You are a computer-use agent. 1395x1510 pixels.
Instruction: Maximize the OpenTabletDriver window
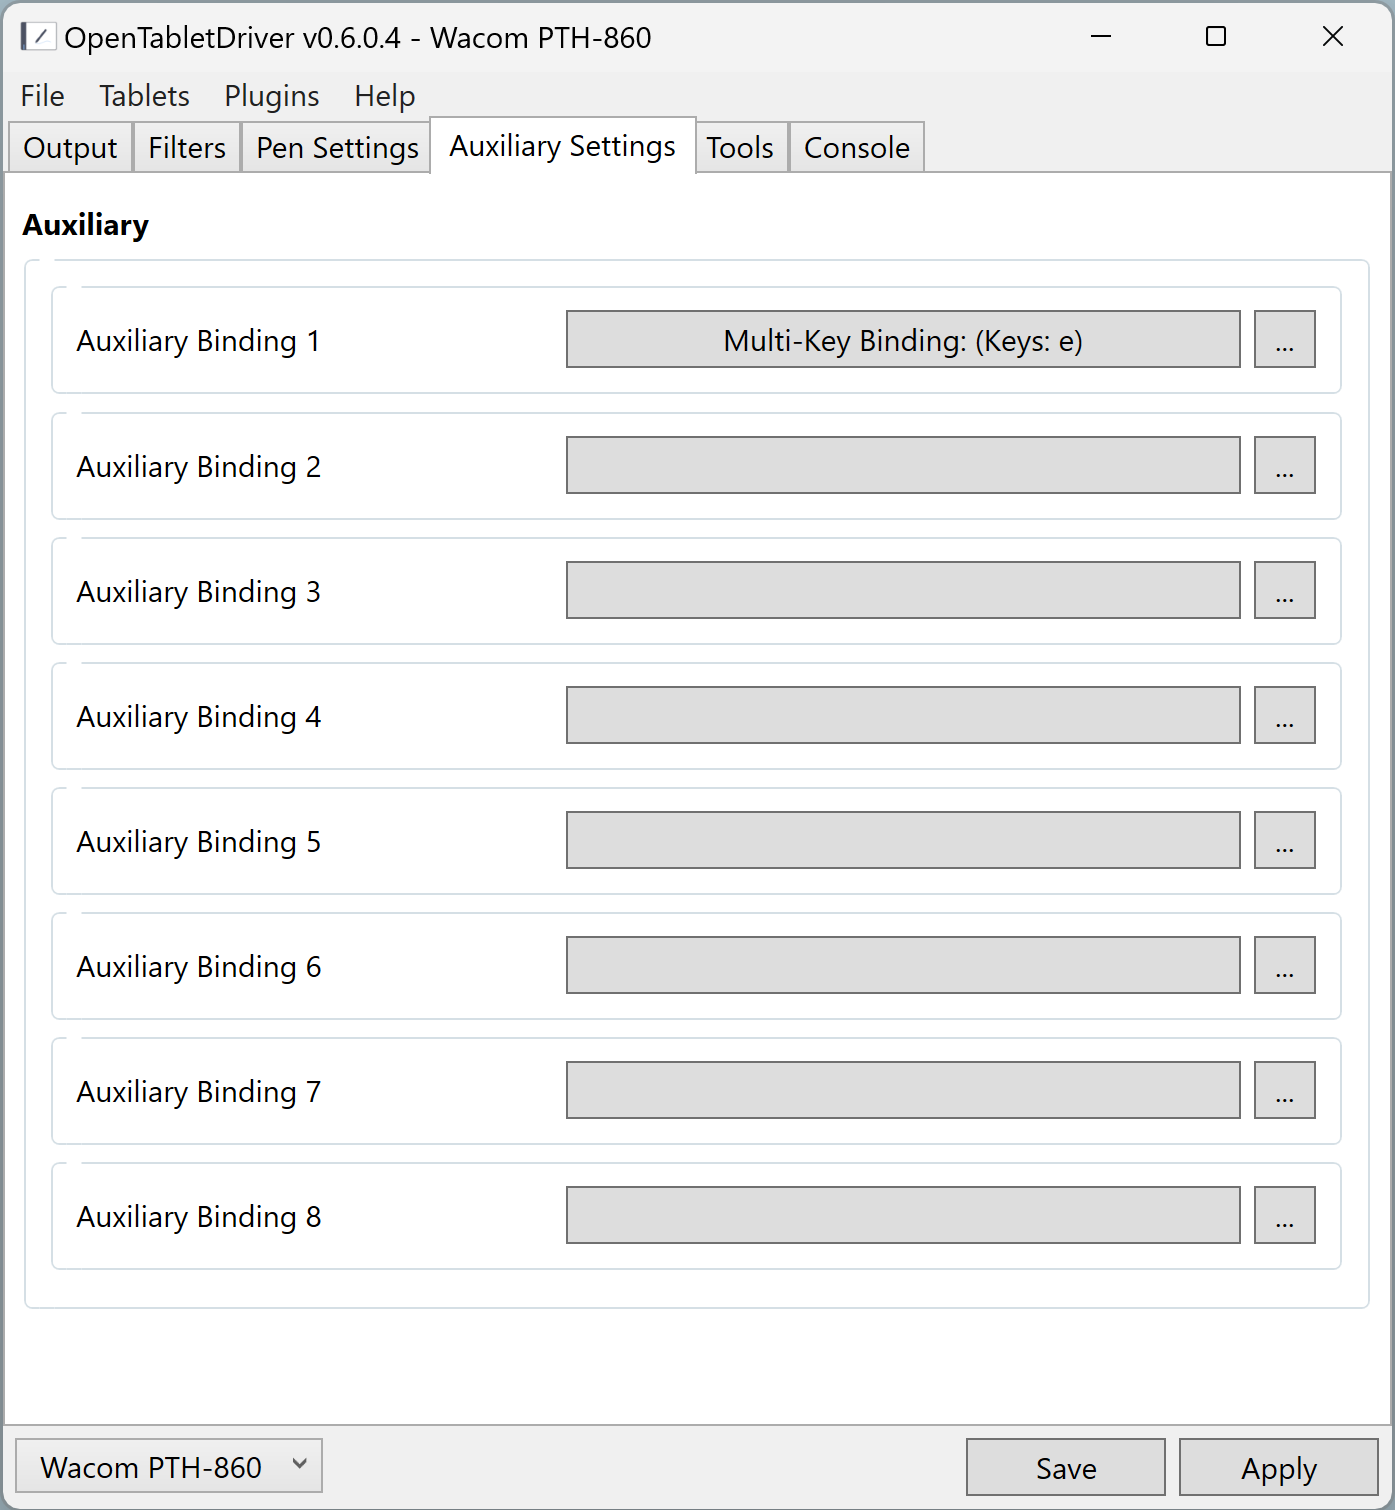(x=1216, y=37)
